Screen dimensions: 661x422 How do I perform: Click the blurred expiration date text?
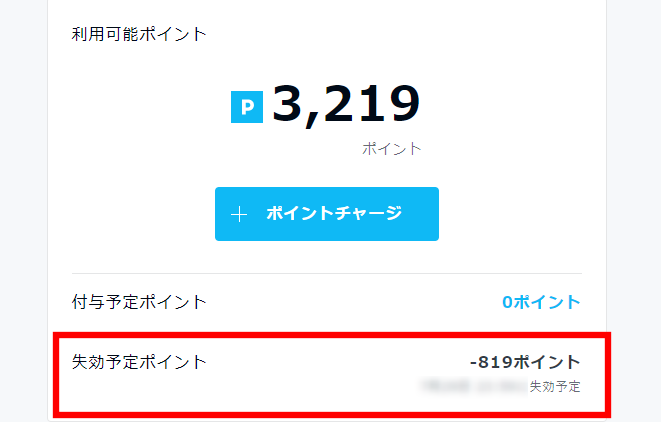click(473, 385)
